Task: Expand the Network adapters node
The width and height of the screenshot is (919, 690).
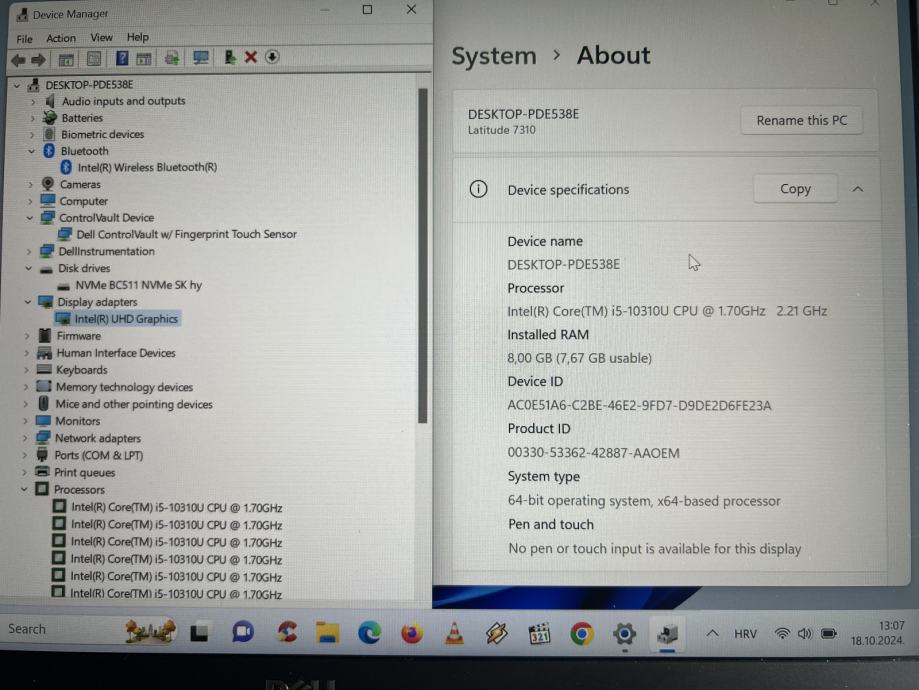Action: click(25, 439)
